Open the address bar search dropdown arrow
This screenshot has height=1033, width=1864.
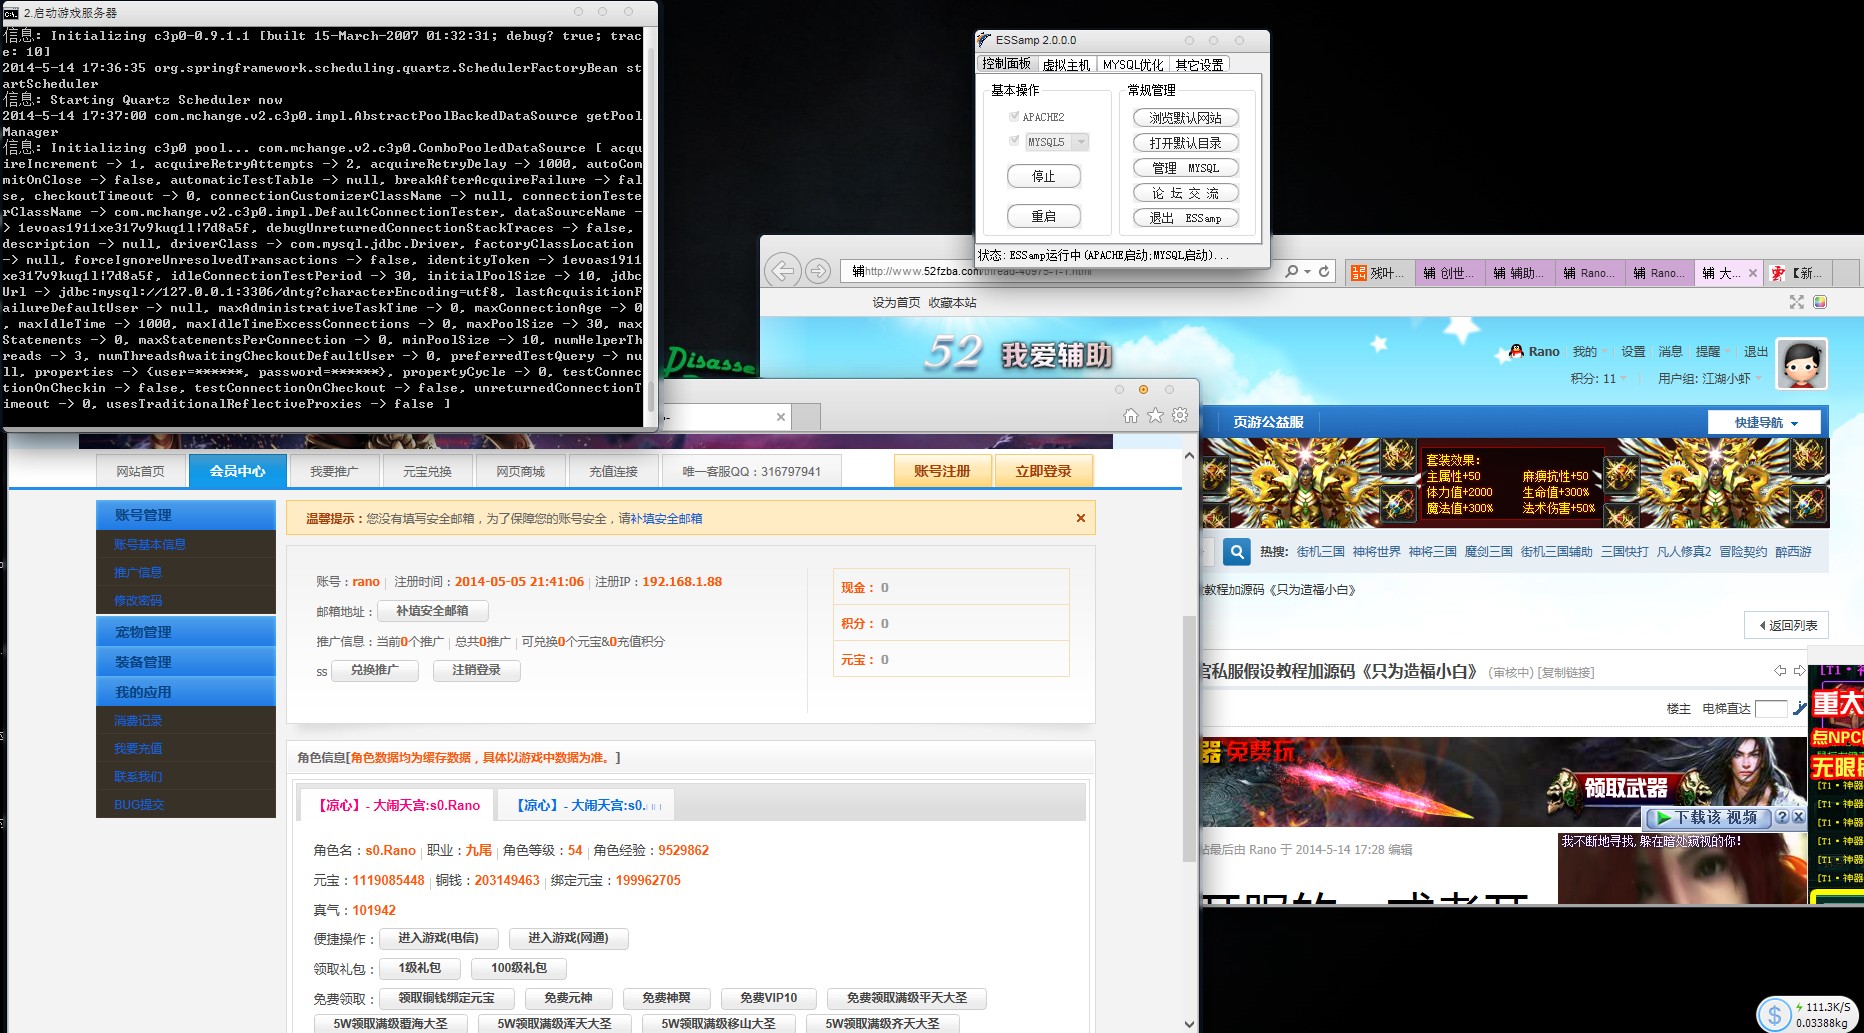point(1307,272)
